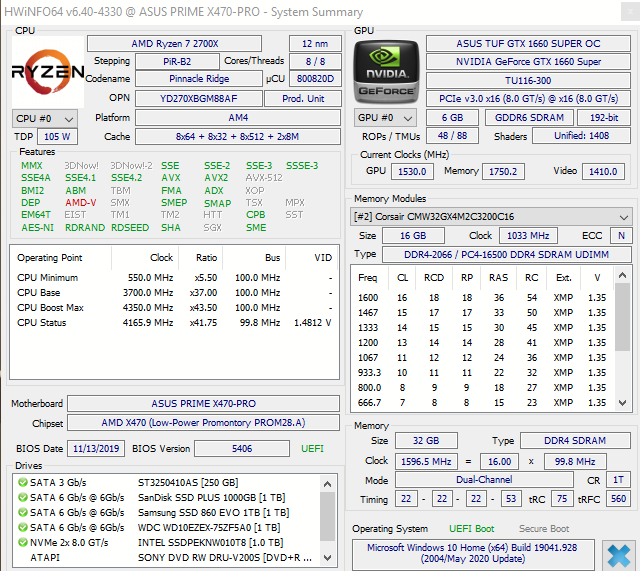Click the ASUS PRIME X470-PRO motherboard field

pos(203,404)
